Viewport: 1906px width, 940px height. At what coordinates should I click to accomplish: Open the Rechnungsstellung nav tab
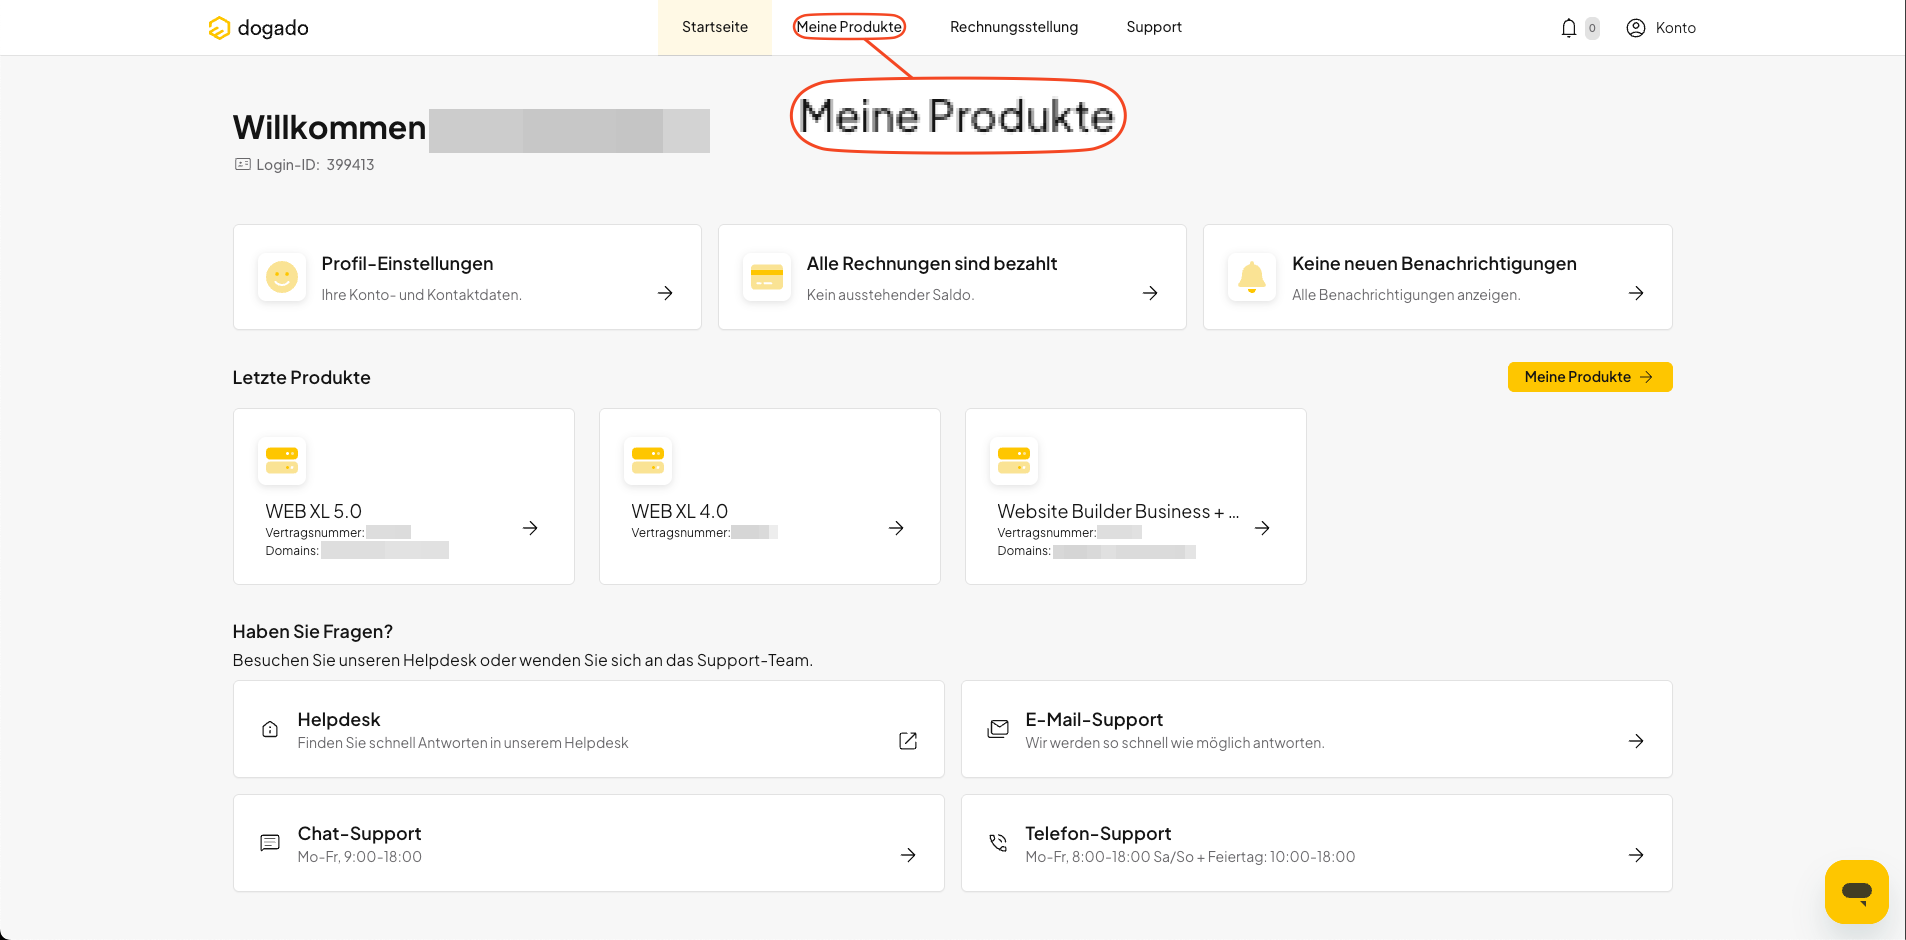coord(1014,27)
